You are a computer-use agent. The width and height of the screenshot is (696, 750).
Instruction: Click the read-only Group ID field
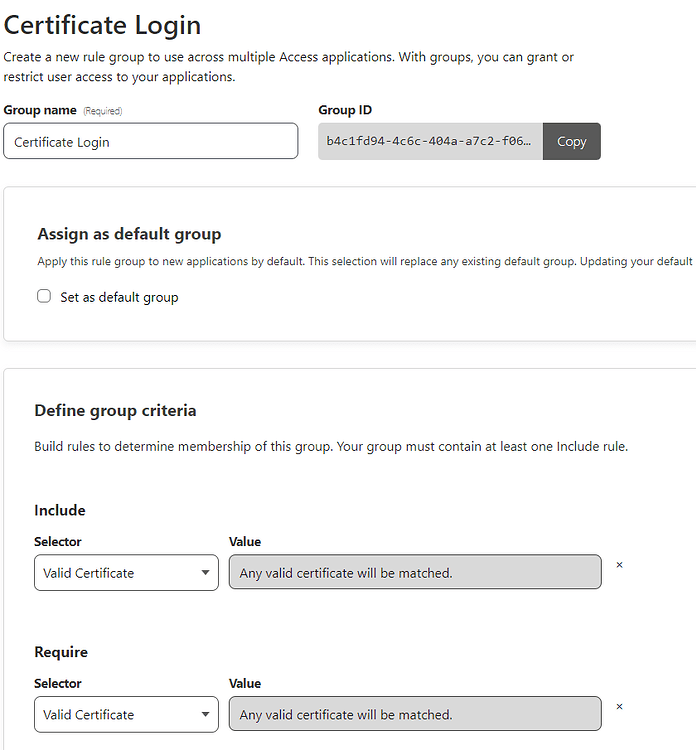coord(430,141)
